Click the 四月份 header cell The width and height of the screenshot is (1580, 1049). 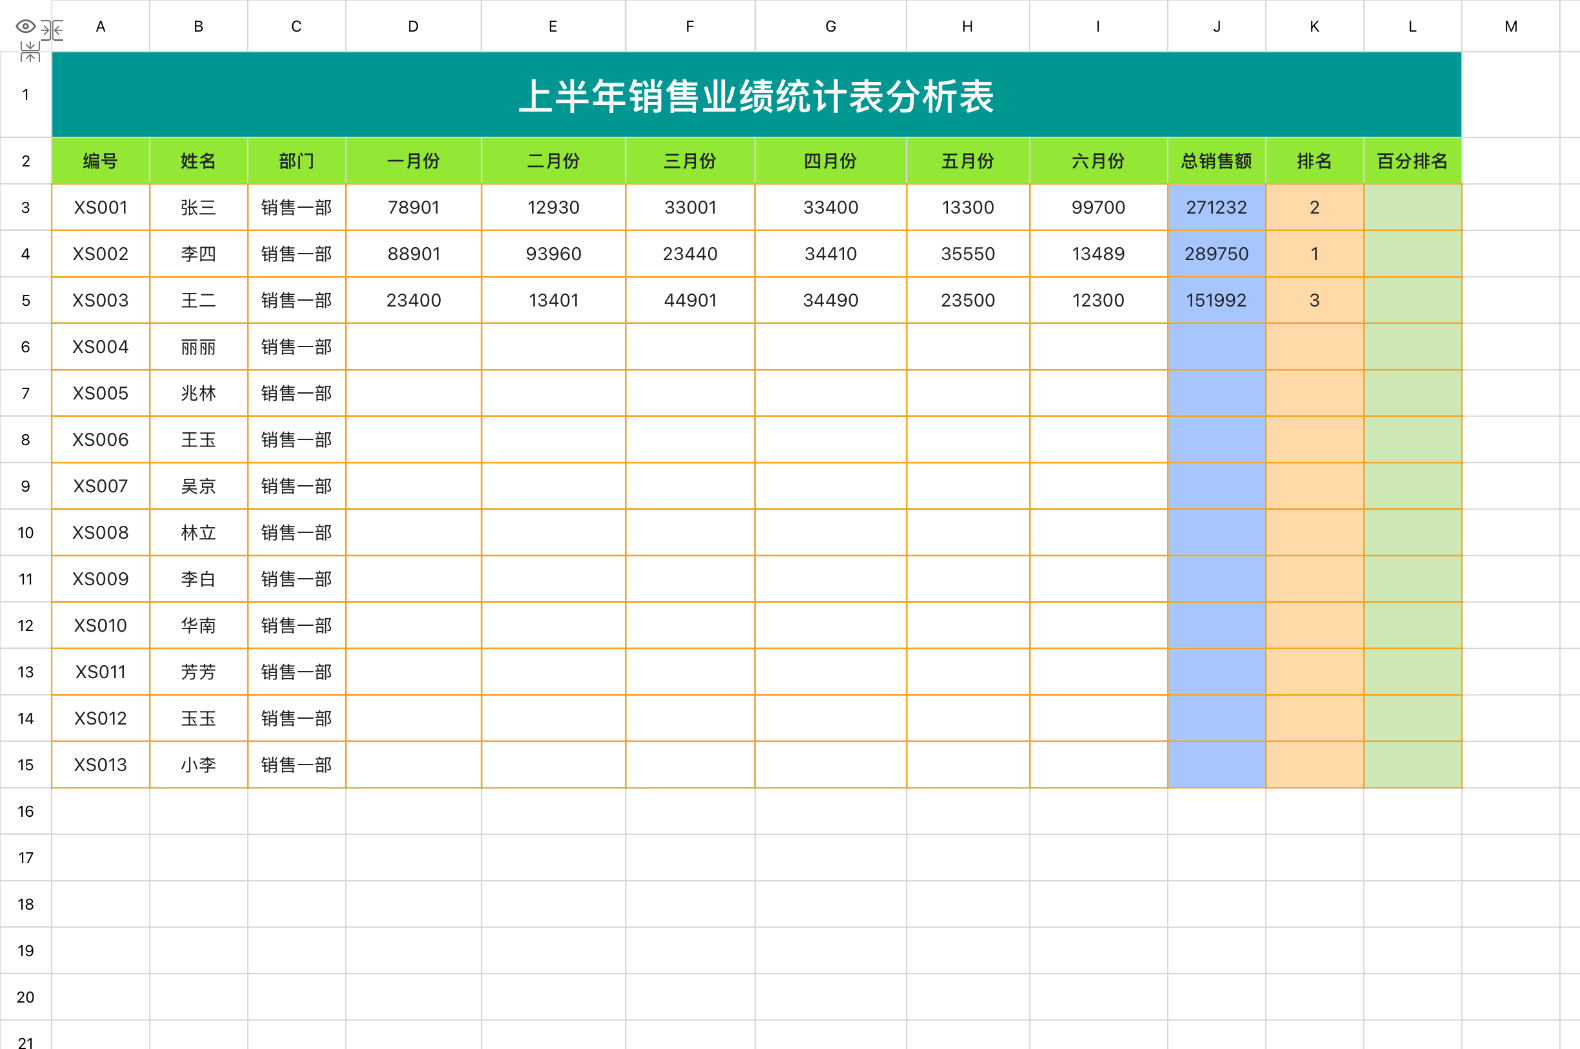830,161
